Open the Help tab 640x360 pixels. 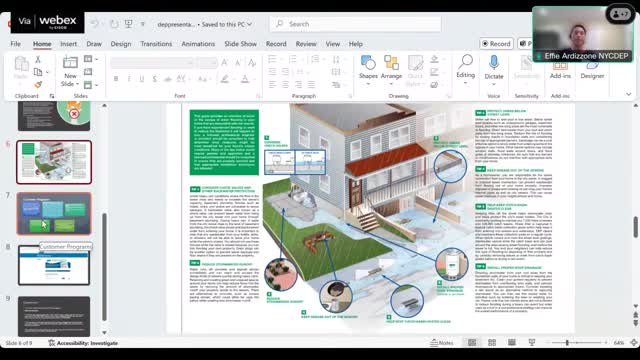356,44
